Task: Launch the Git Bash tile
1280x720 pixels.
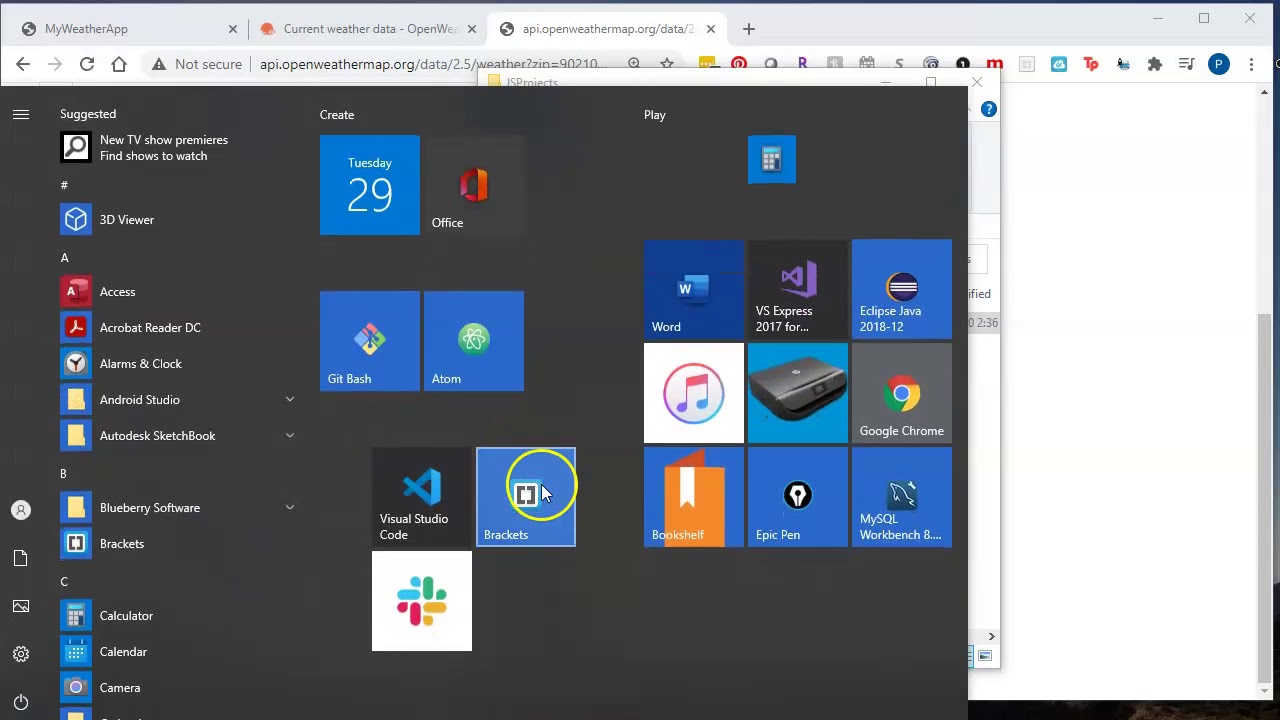Action: point(370,341)
